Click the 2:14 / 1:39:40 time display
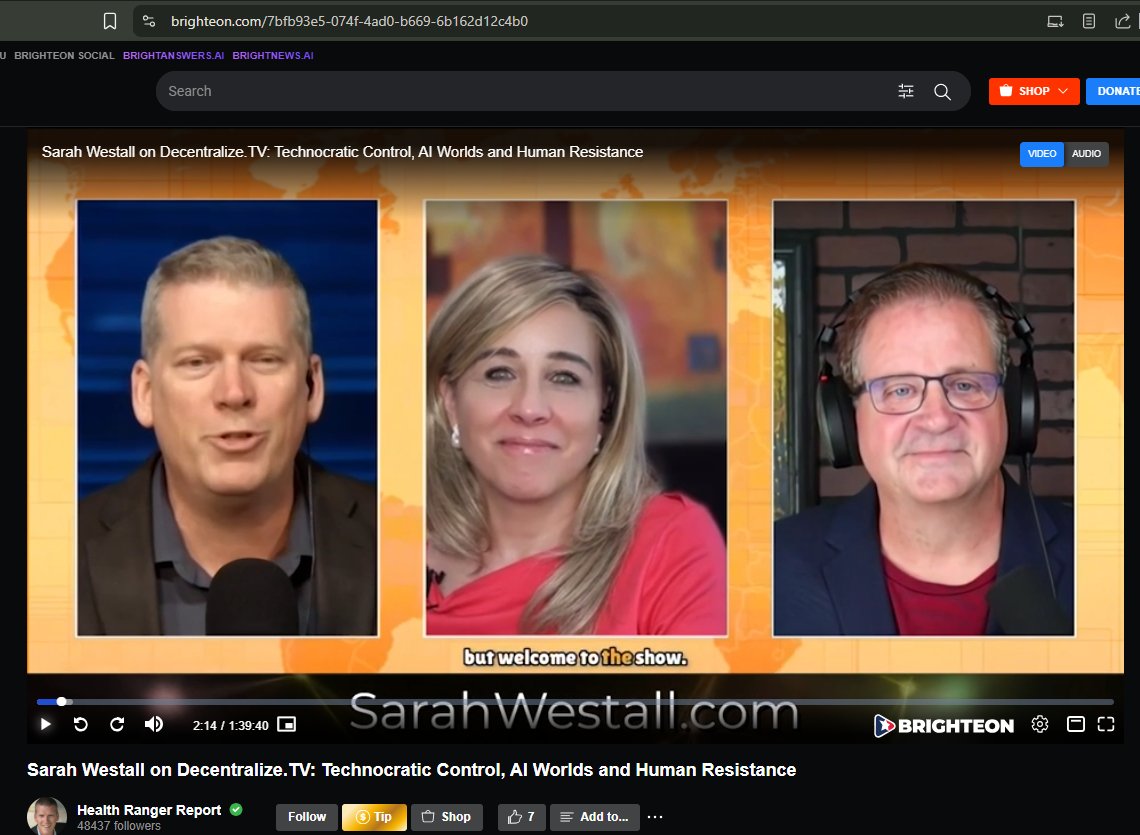The height and width of the screenshot is (835, 1140). click(x=230, y=725)
